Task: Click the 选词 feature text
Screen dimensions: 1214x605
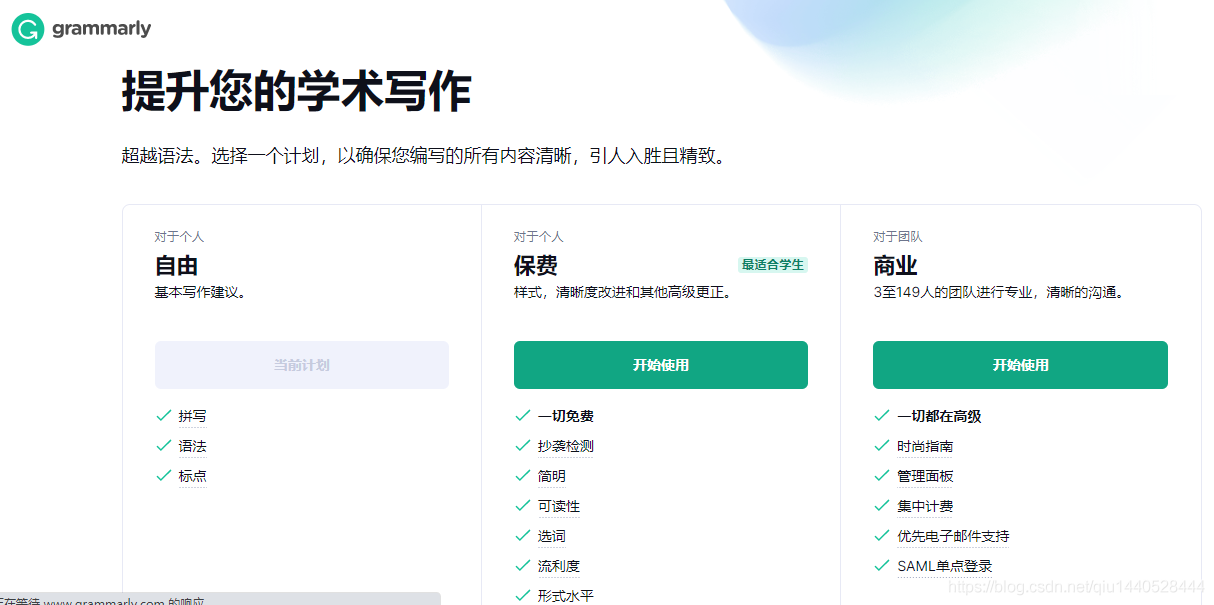Action: (552, 536)
